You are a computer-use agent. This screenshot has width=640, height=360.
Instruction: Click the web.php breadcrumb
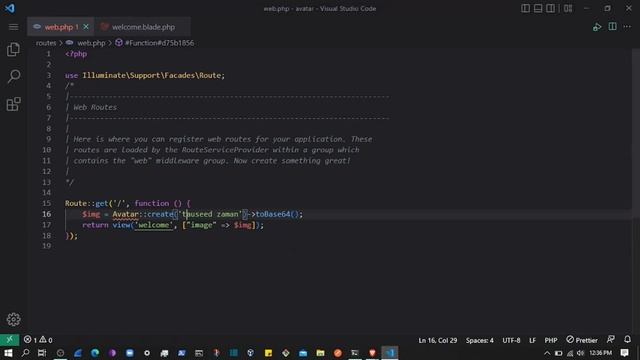click(91, 43)
